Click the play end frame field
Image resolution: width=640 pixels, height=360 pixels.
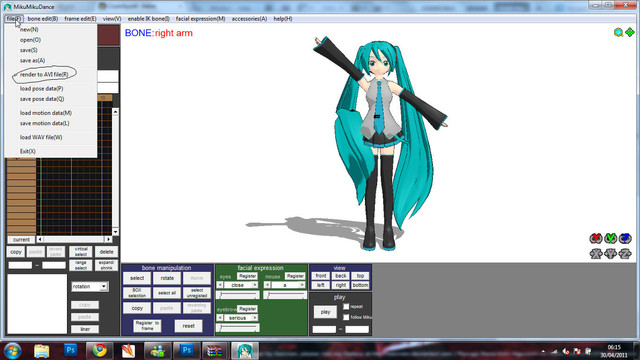[357, 329]
